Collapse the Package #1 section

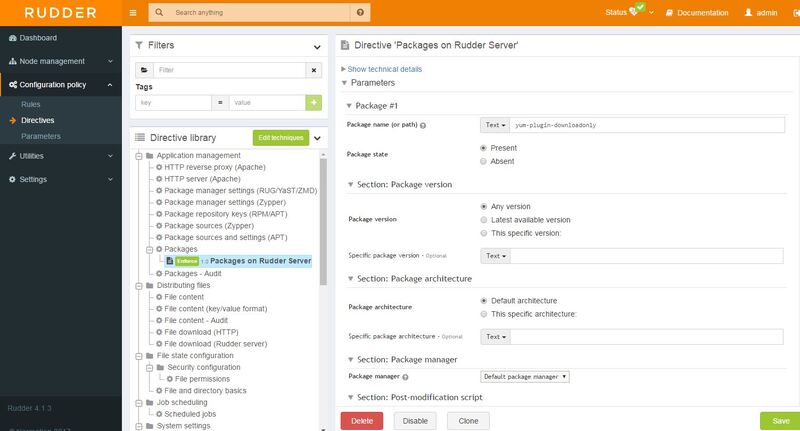point(349,106)
